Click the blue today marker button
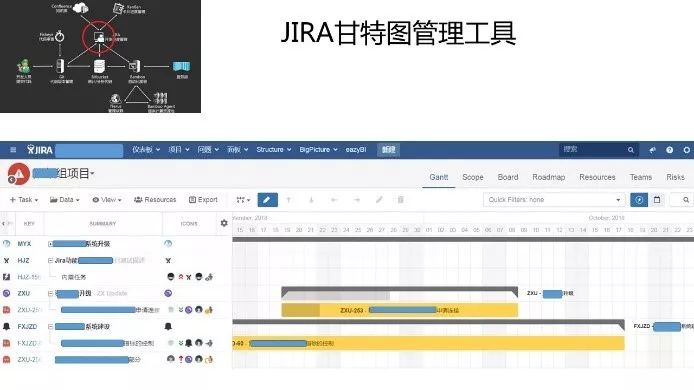The image size is (694, 390). coord(639,200)
